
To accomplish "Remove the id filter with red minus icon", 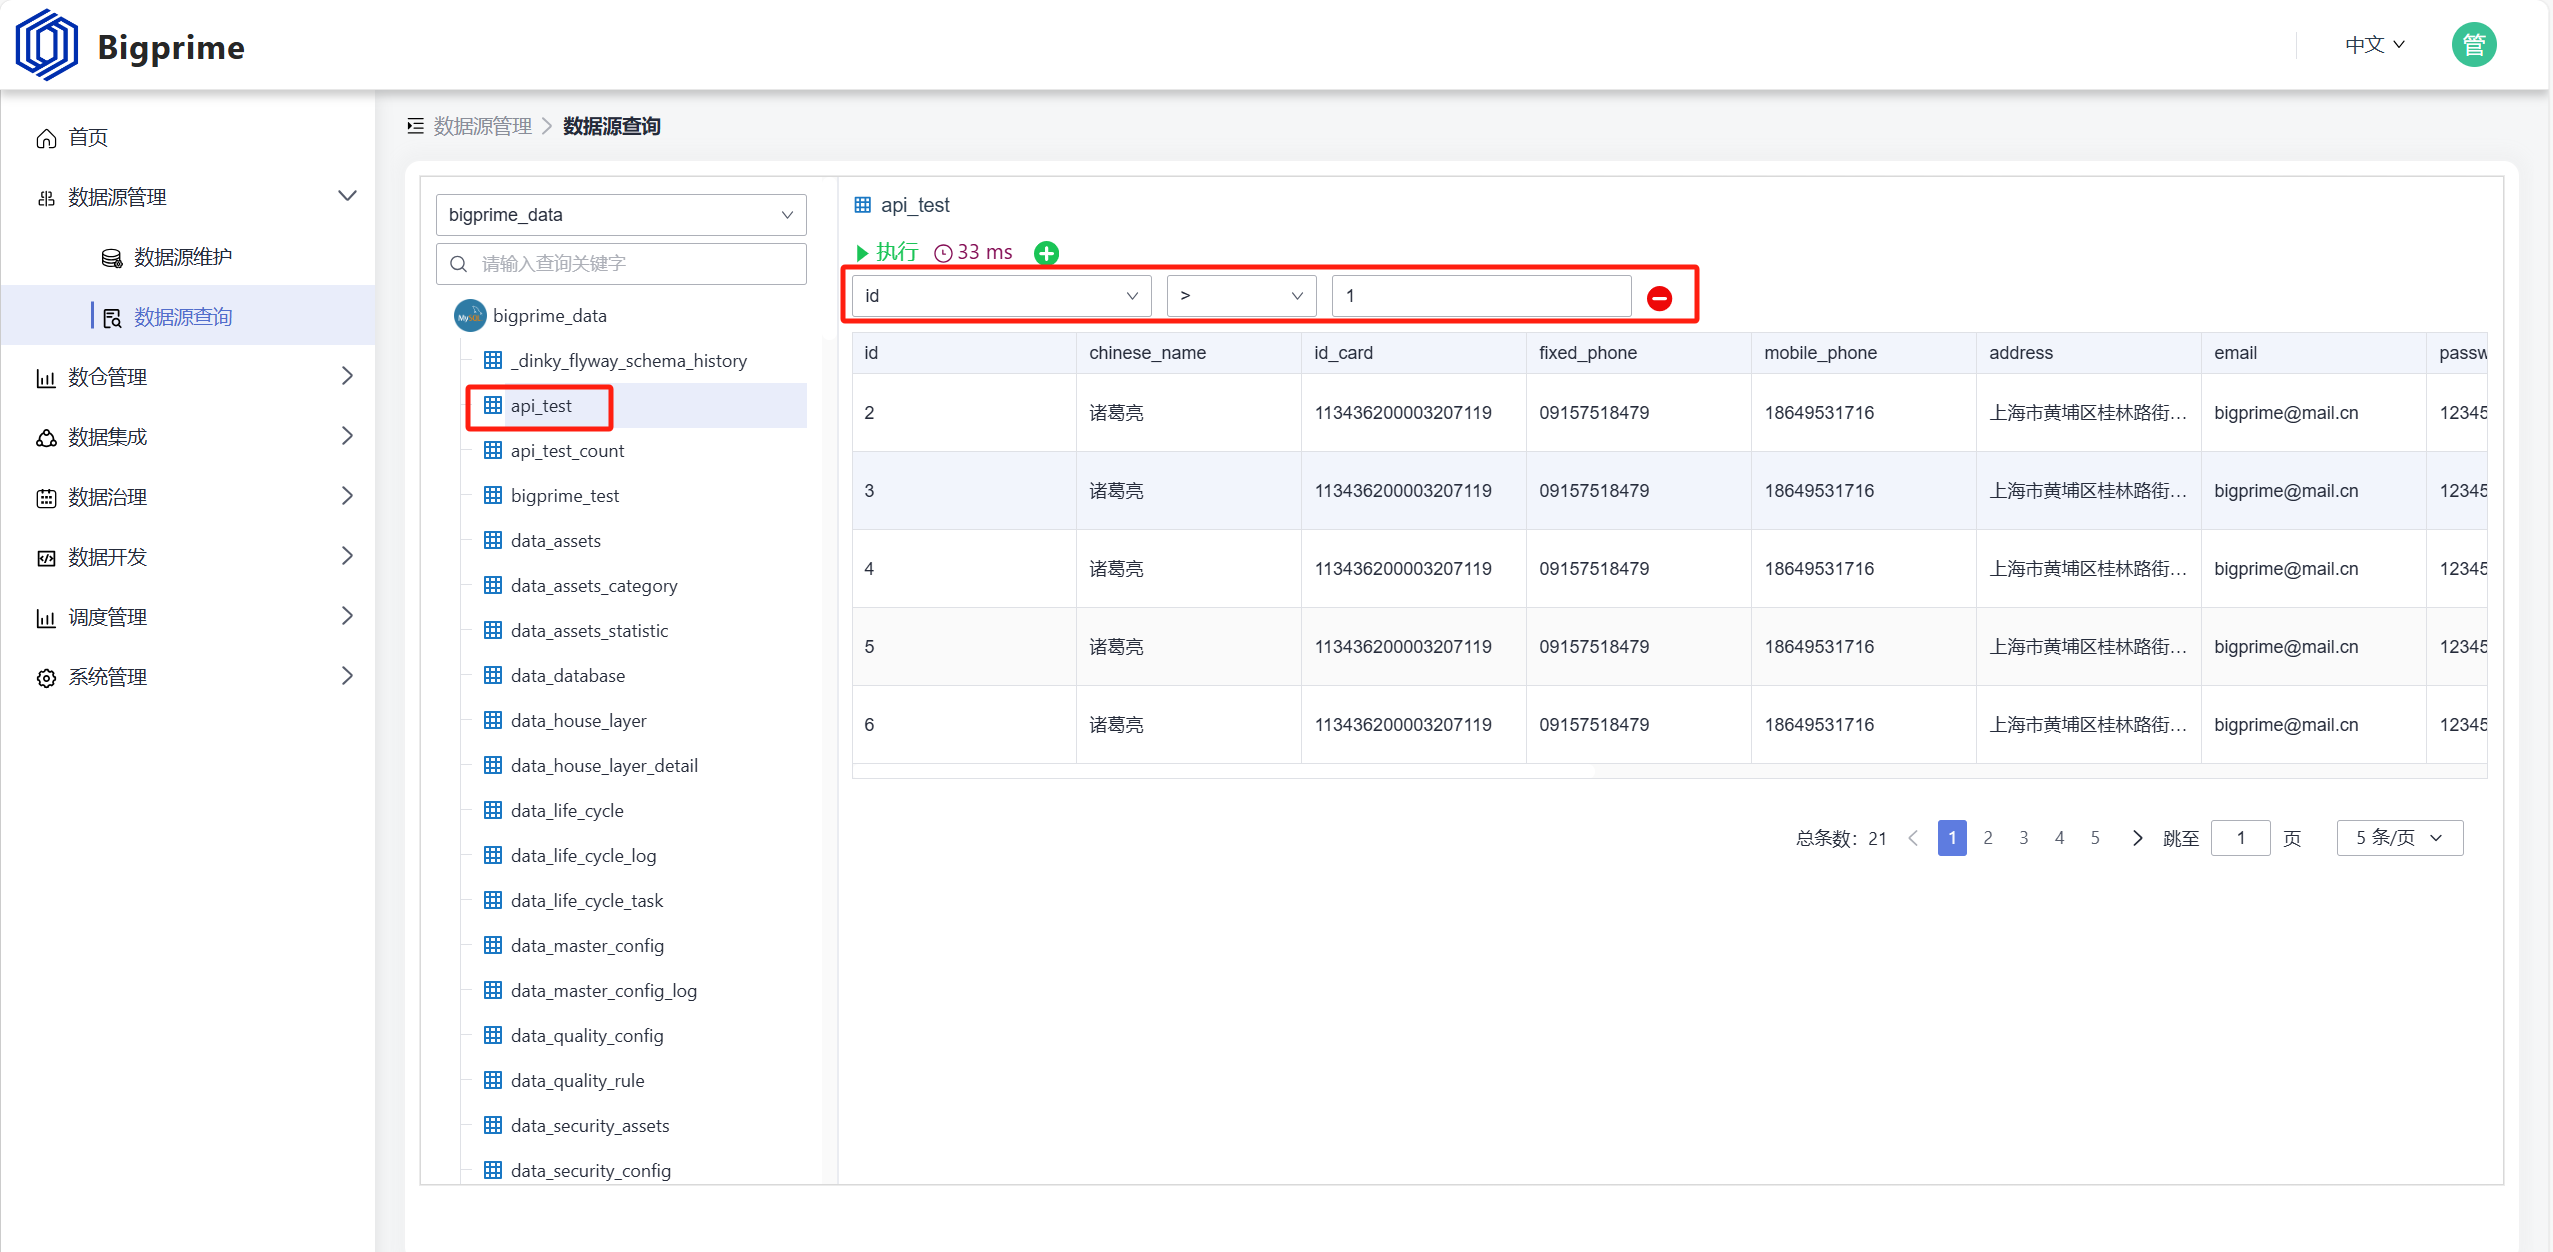I will (1659, 298).
